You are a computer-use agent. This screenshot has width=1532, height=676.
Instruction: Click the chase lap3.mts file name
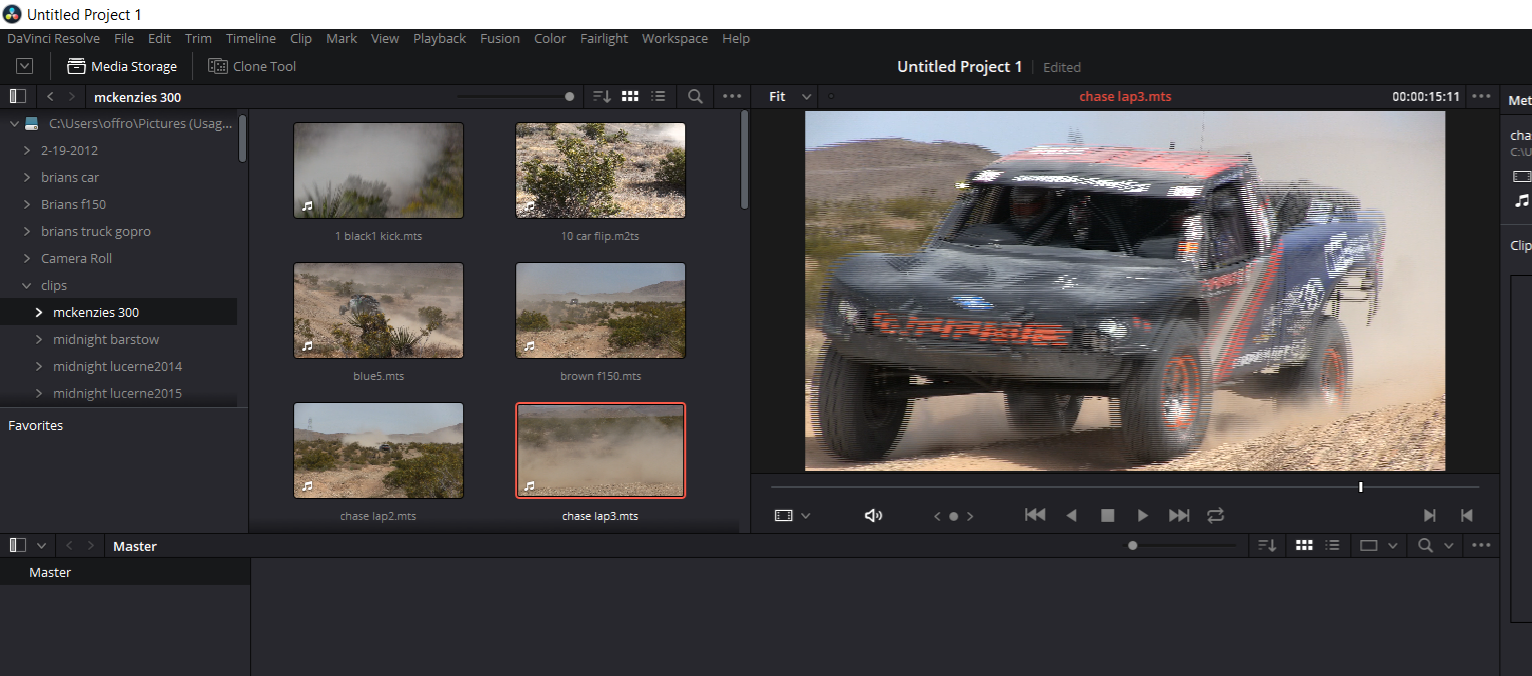point(600,516)
